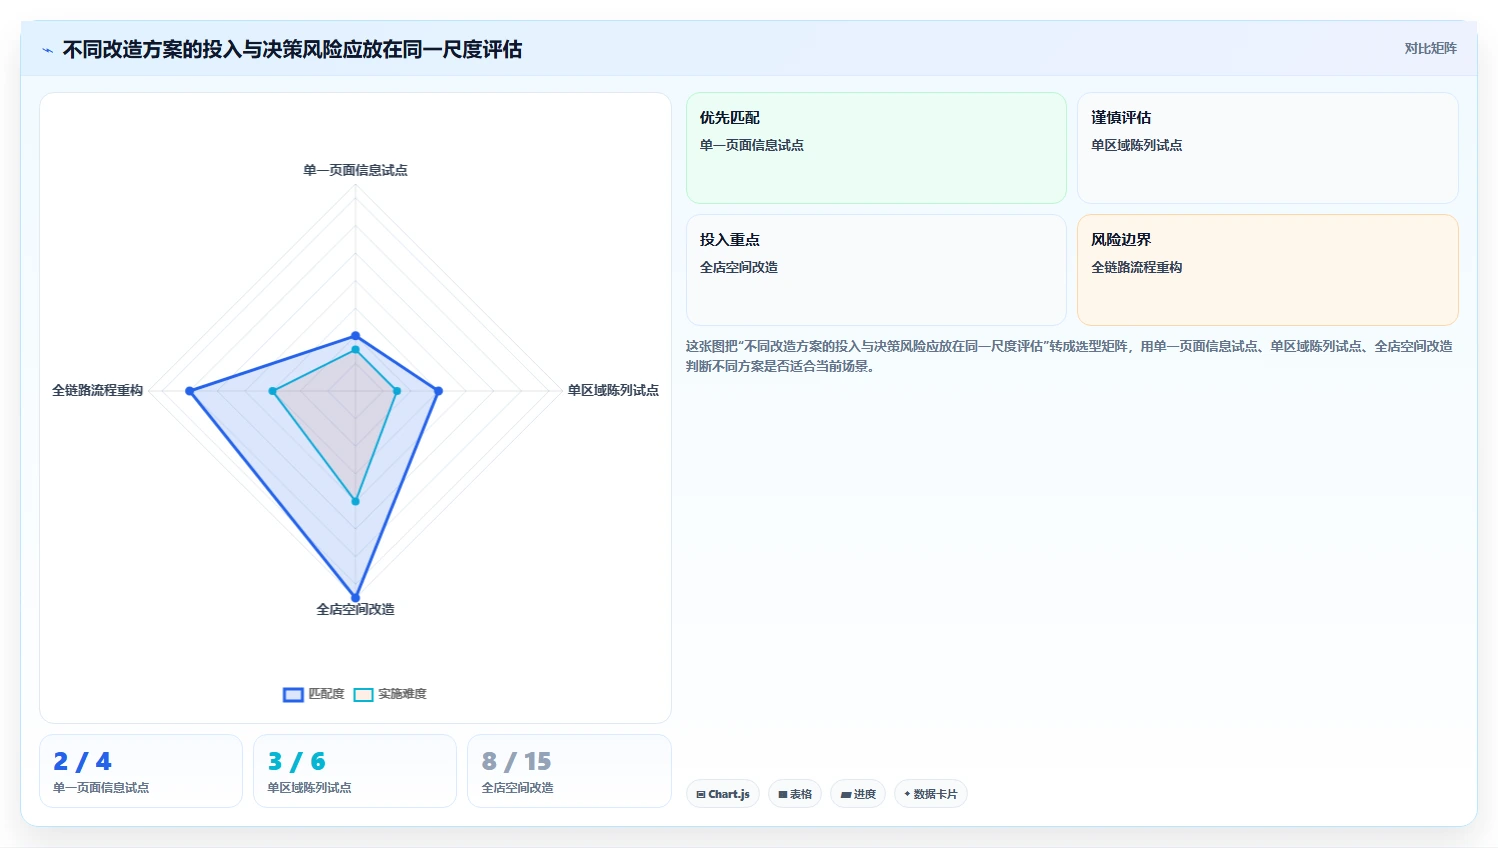Click the 实施难度 data point on 单区域陈列试点 axis
The image size is (1498, 848).
coord(397,391)
